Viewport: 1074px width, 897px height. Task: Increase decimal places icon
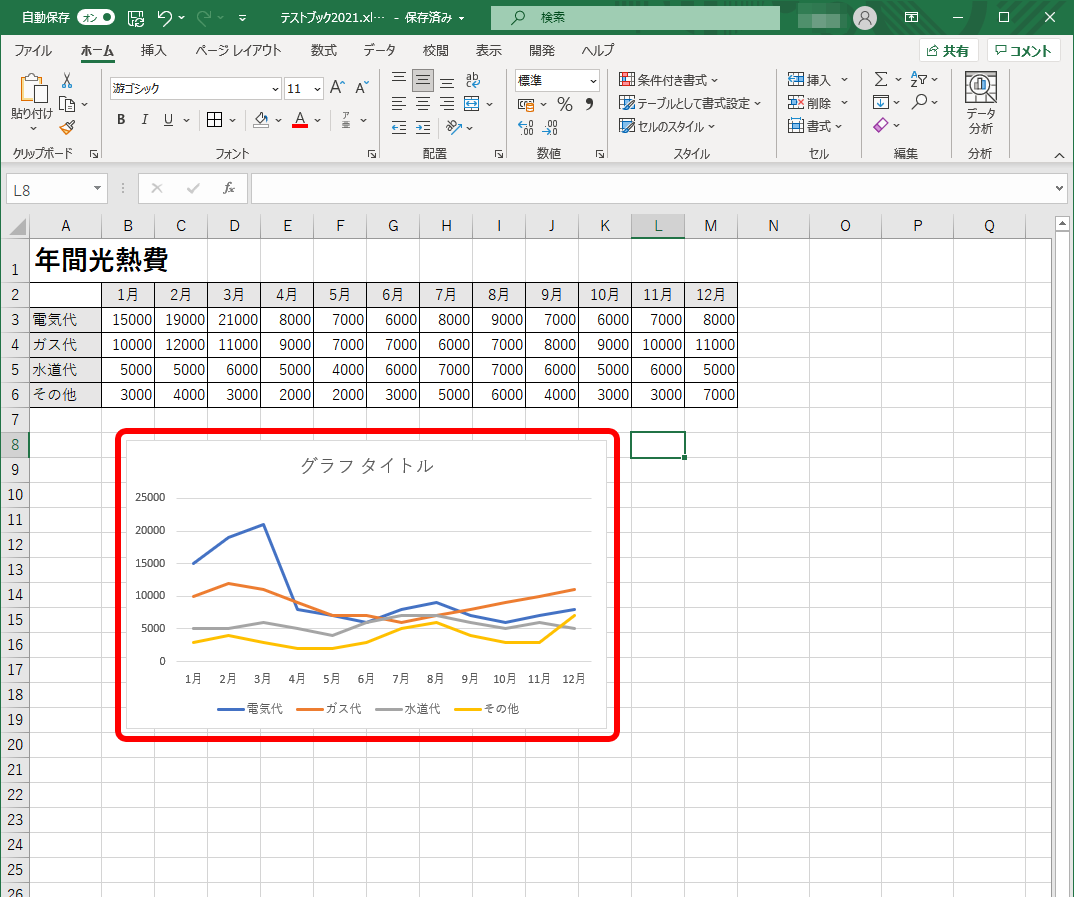click(525, 127)
